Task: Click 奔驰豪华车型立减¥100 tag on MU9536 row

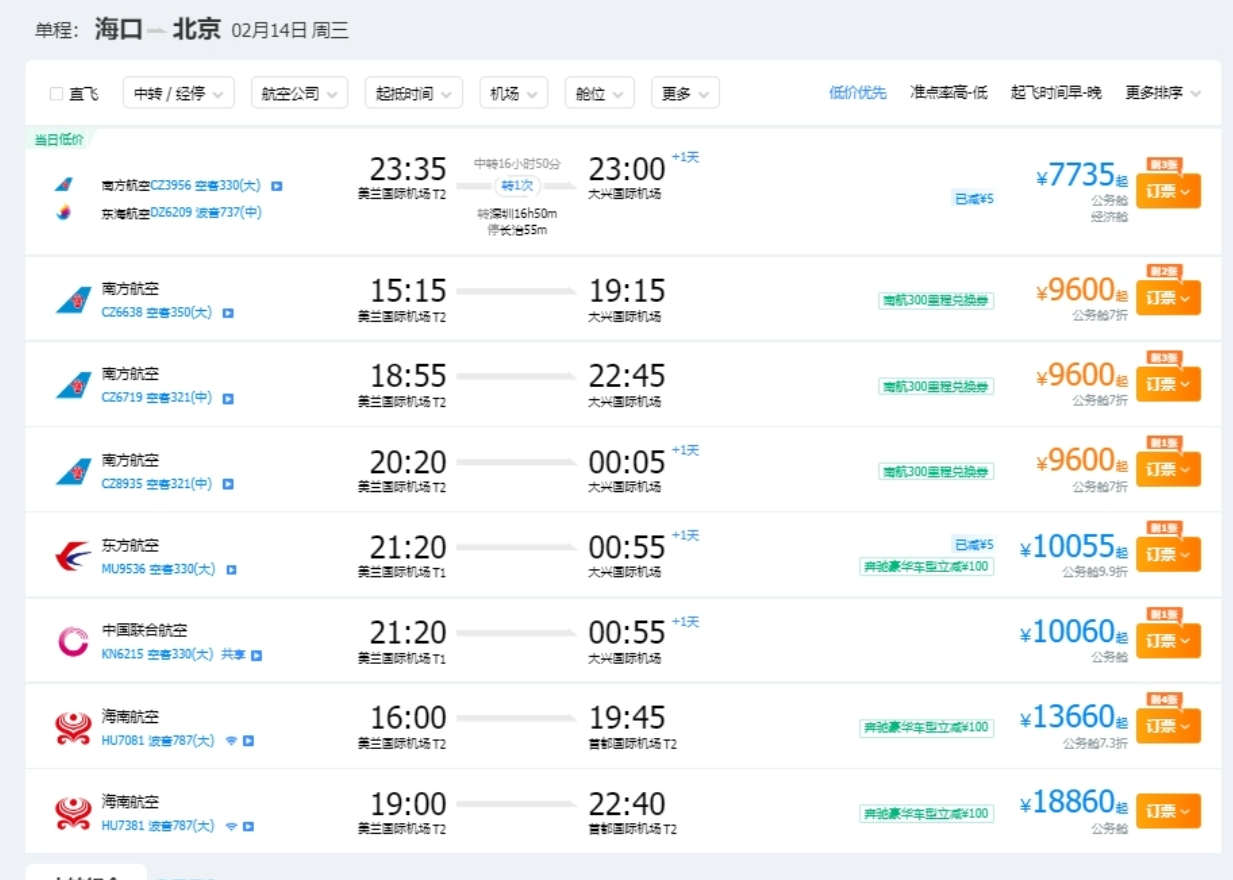Action: coord(926,567)
